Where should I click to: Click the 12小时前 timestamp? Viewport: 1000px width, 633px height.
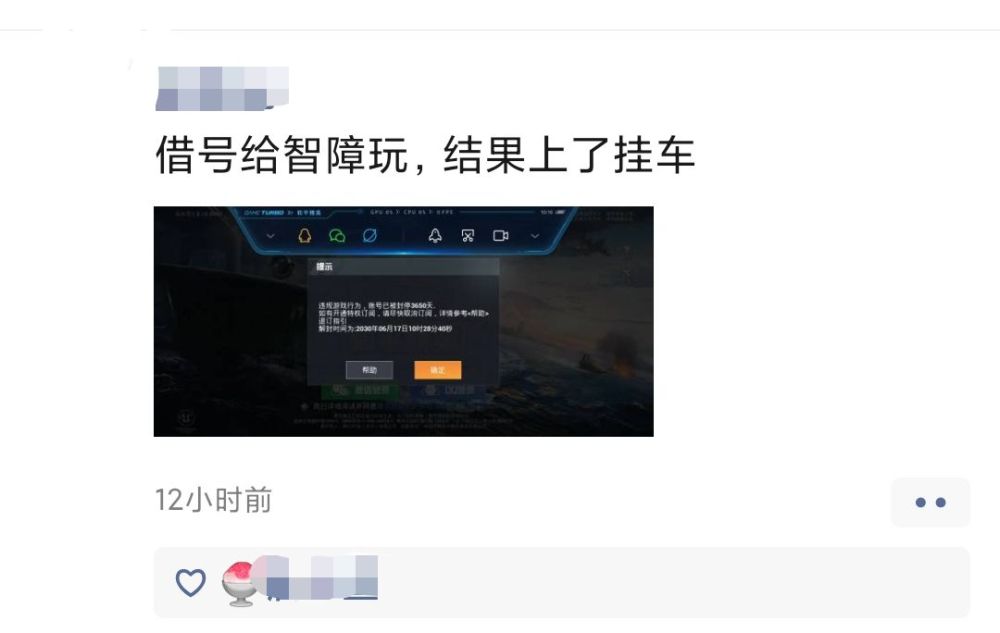point(214,500)
